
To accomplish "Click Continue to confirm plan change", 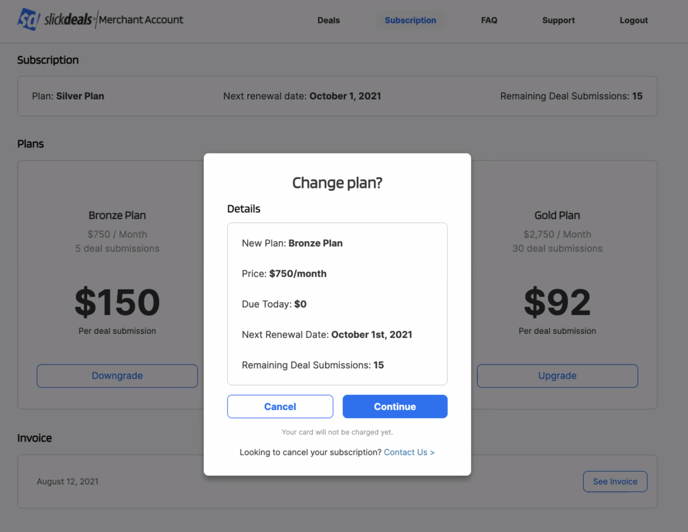I will click(395, 406).
